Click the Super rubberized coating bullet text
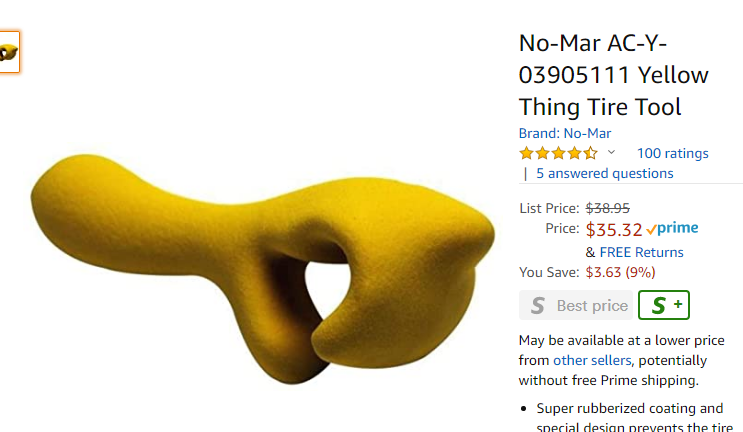The image size is (743, 432). click(x=630, y=408)
